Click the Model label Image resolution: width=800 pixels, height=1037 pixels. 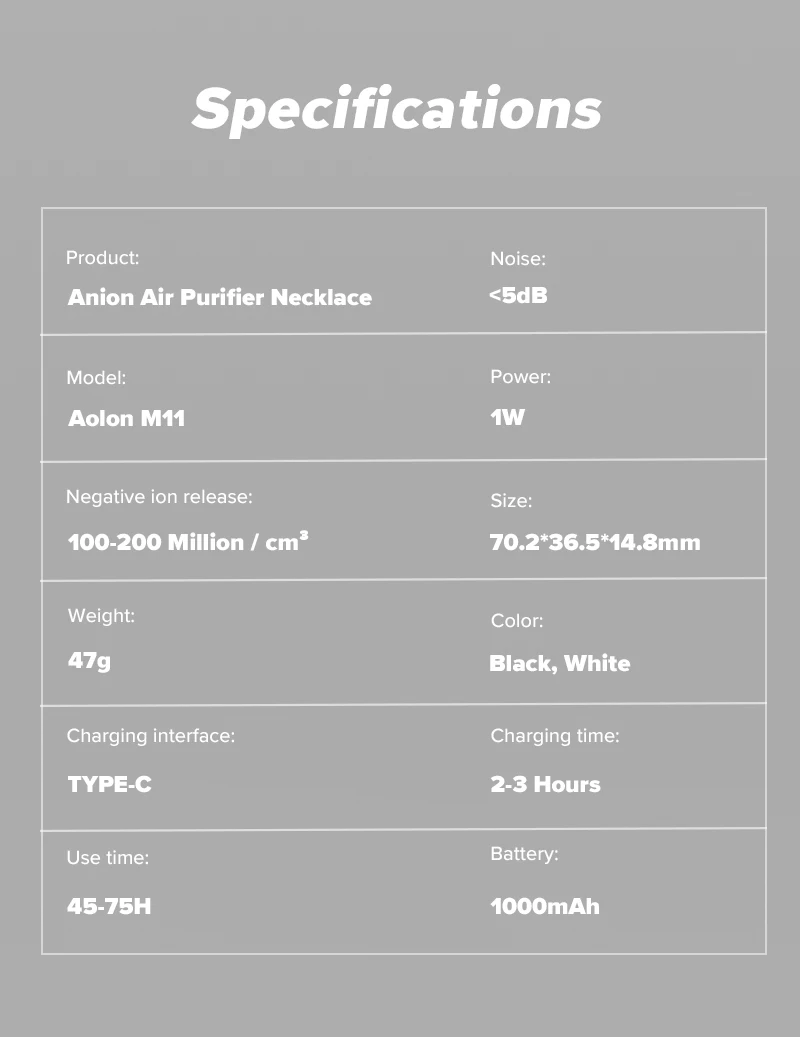coord(96,378)
